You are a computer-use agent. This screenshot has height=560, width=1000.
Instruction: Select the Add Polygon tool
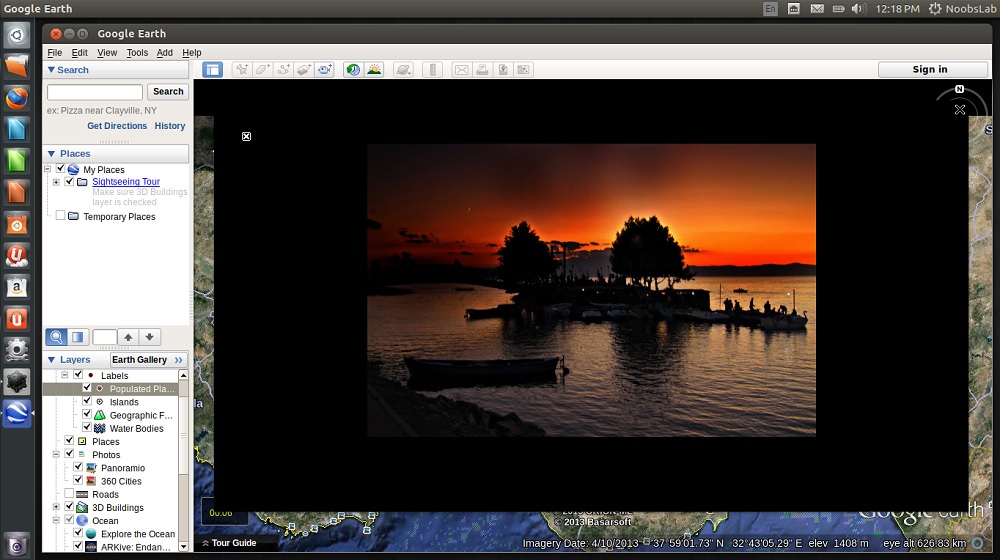point(263,70)
